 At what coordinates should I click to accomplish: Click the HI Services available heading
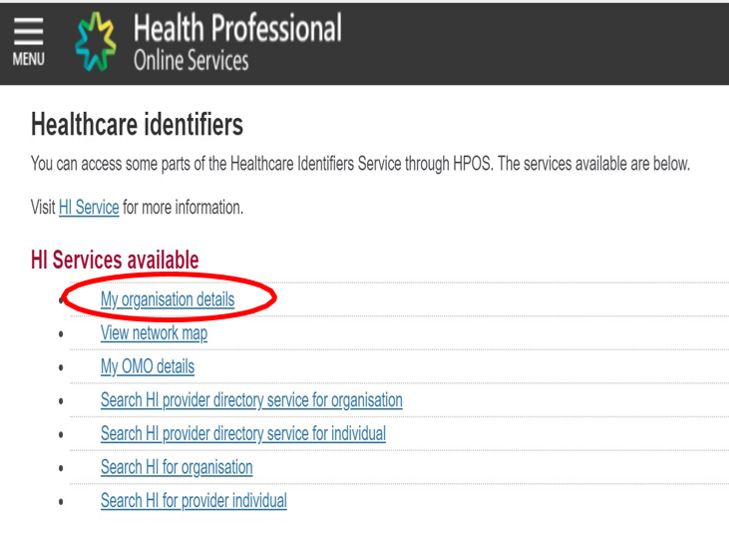[x=115, y=260]
